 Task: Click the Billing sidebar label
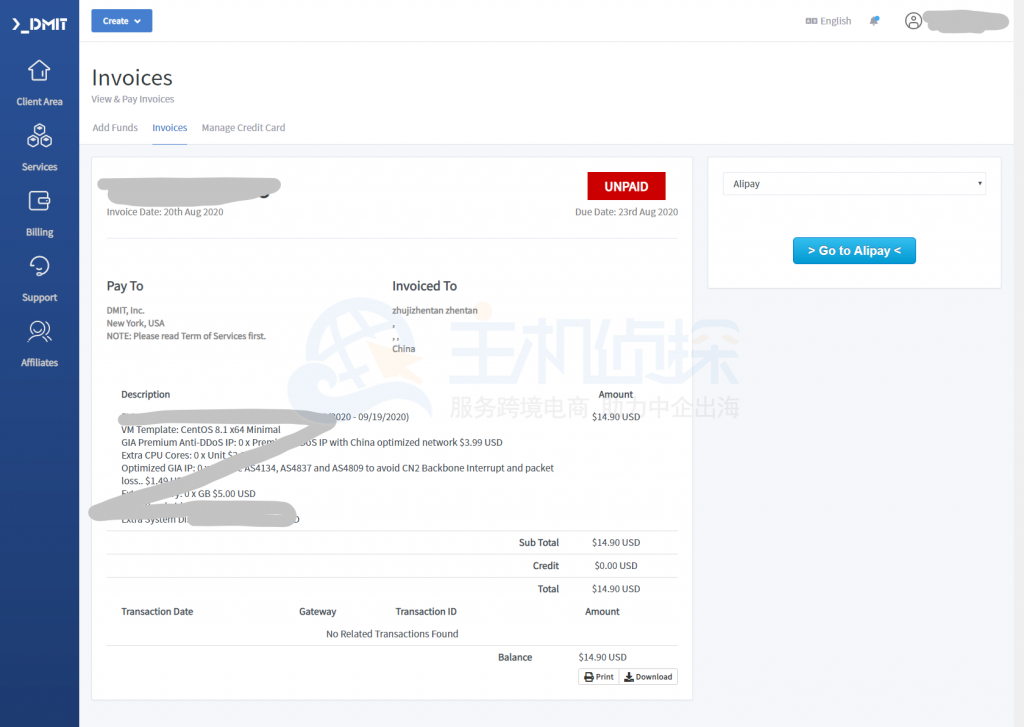[39, 232]
